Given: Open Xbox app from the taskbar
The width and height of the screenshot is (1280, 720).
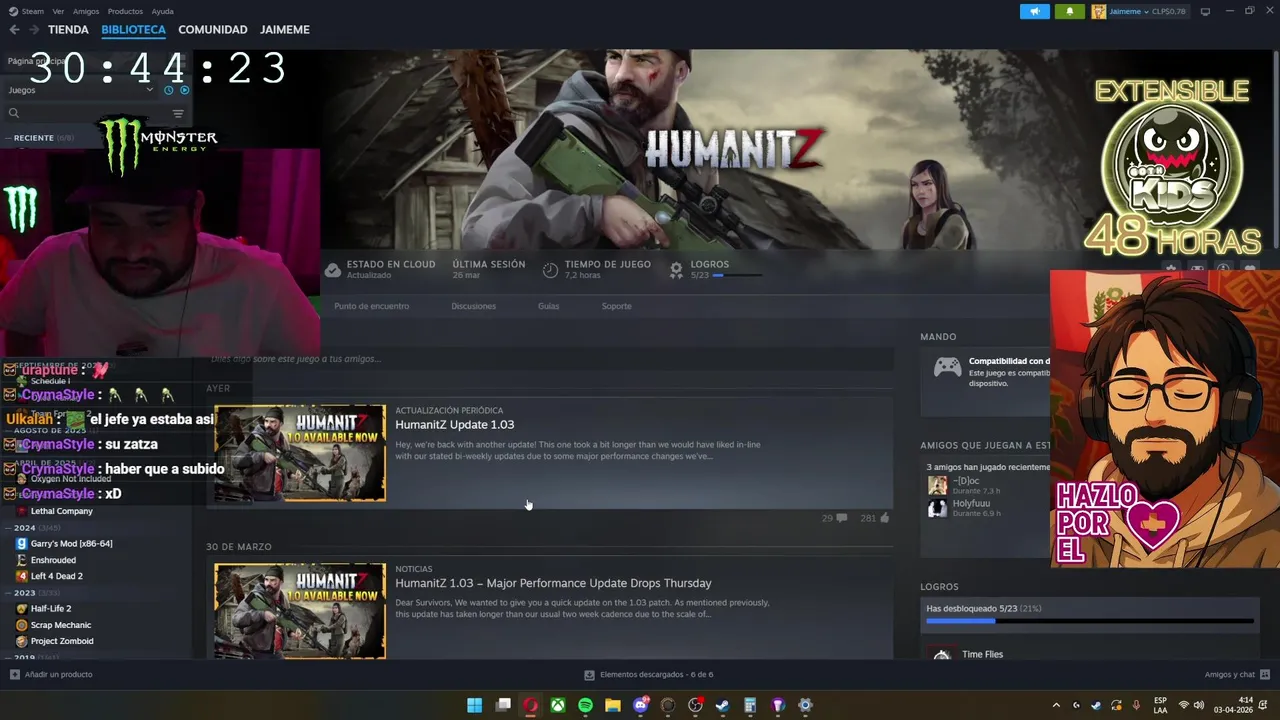Looking at the screenshot, I should click(557, 705).
